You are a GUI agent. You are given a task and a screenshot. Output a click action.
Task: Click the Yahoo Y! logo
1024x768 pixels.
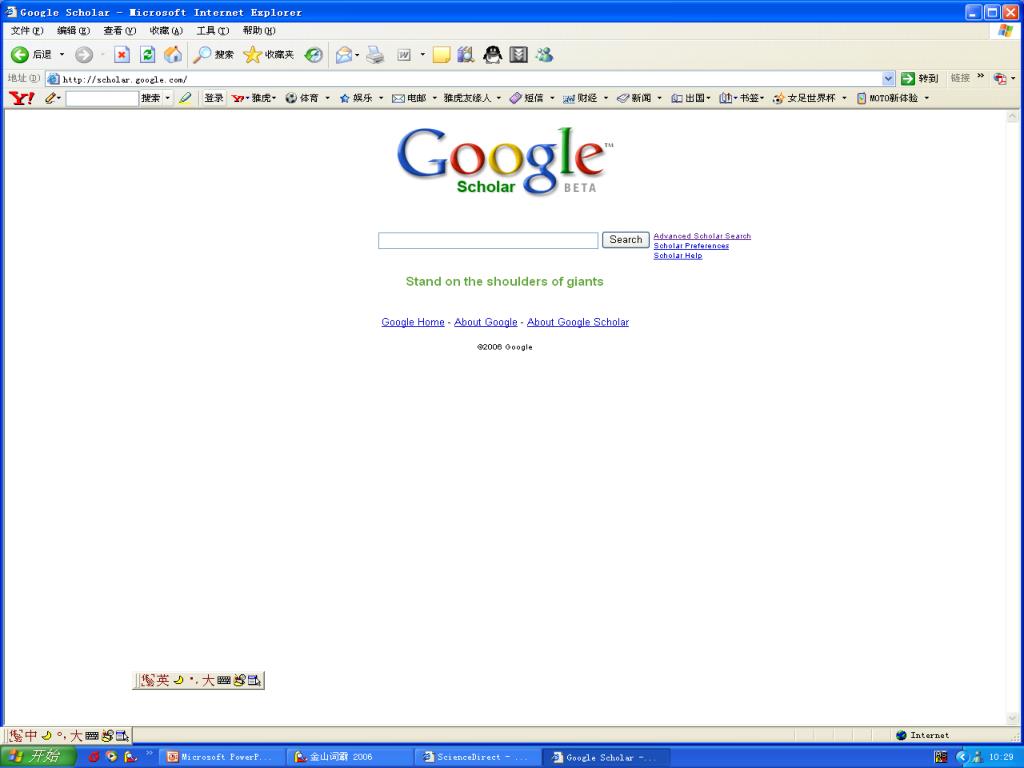pos(22,98)
